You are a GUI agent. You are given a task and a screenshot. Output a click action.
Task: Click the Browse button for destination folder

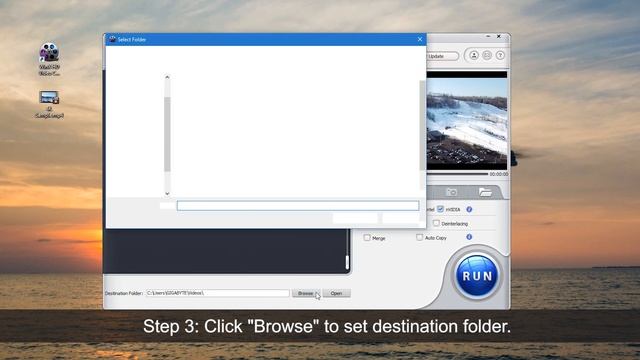[306, 293]
